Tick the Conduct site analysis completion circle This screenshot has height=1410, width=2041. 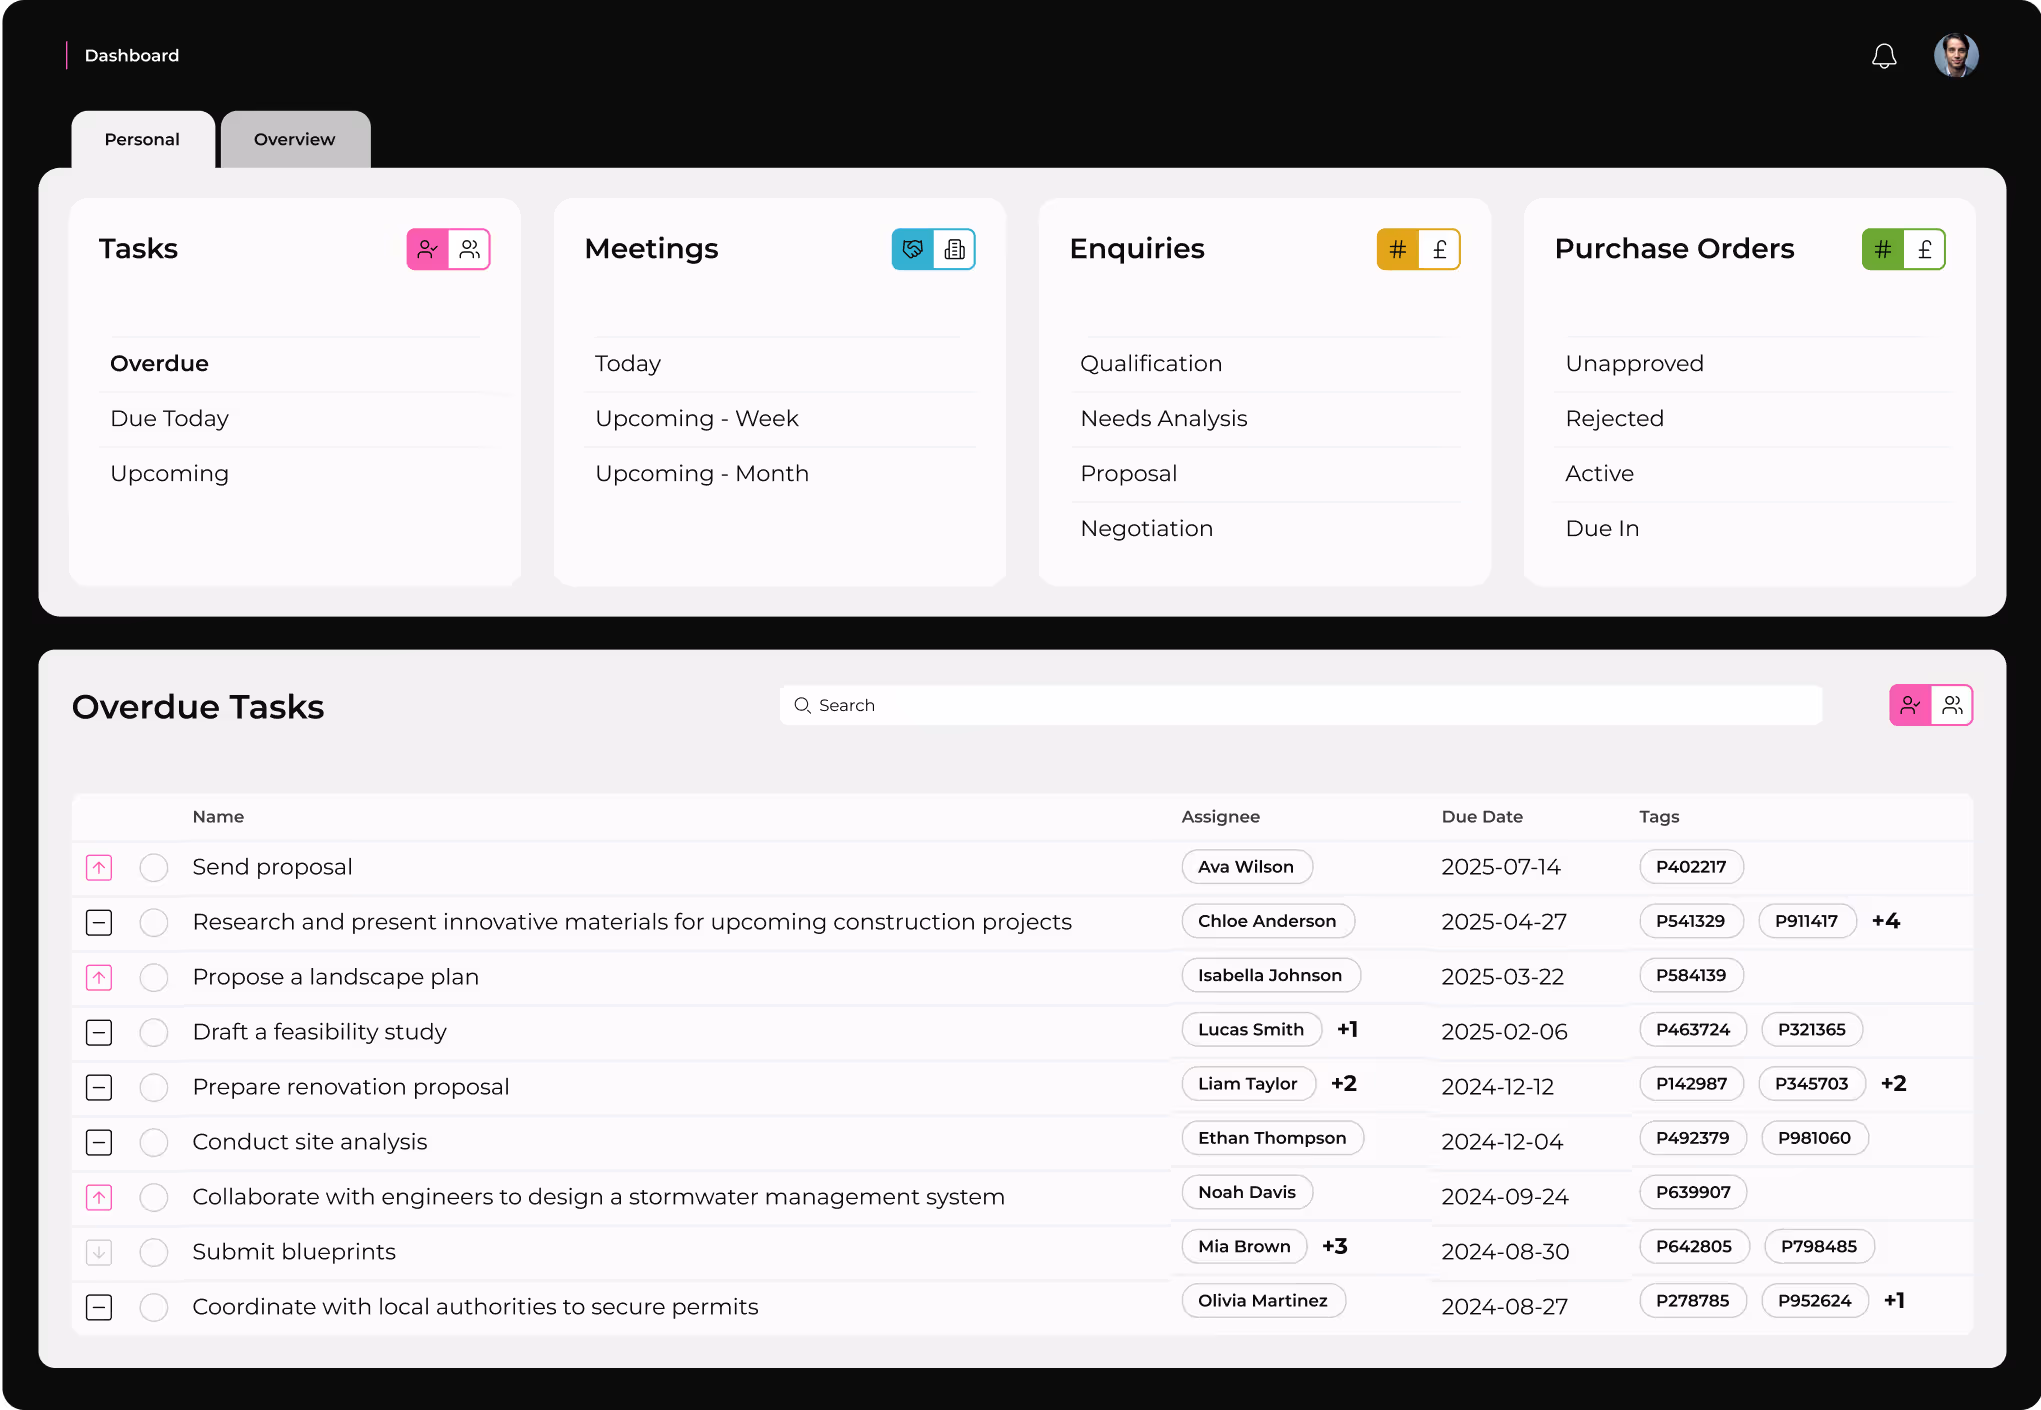point(154,1142)
